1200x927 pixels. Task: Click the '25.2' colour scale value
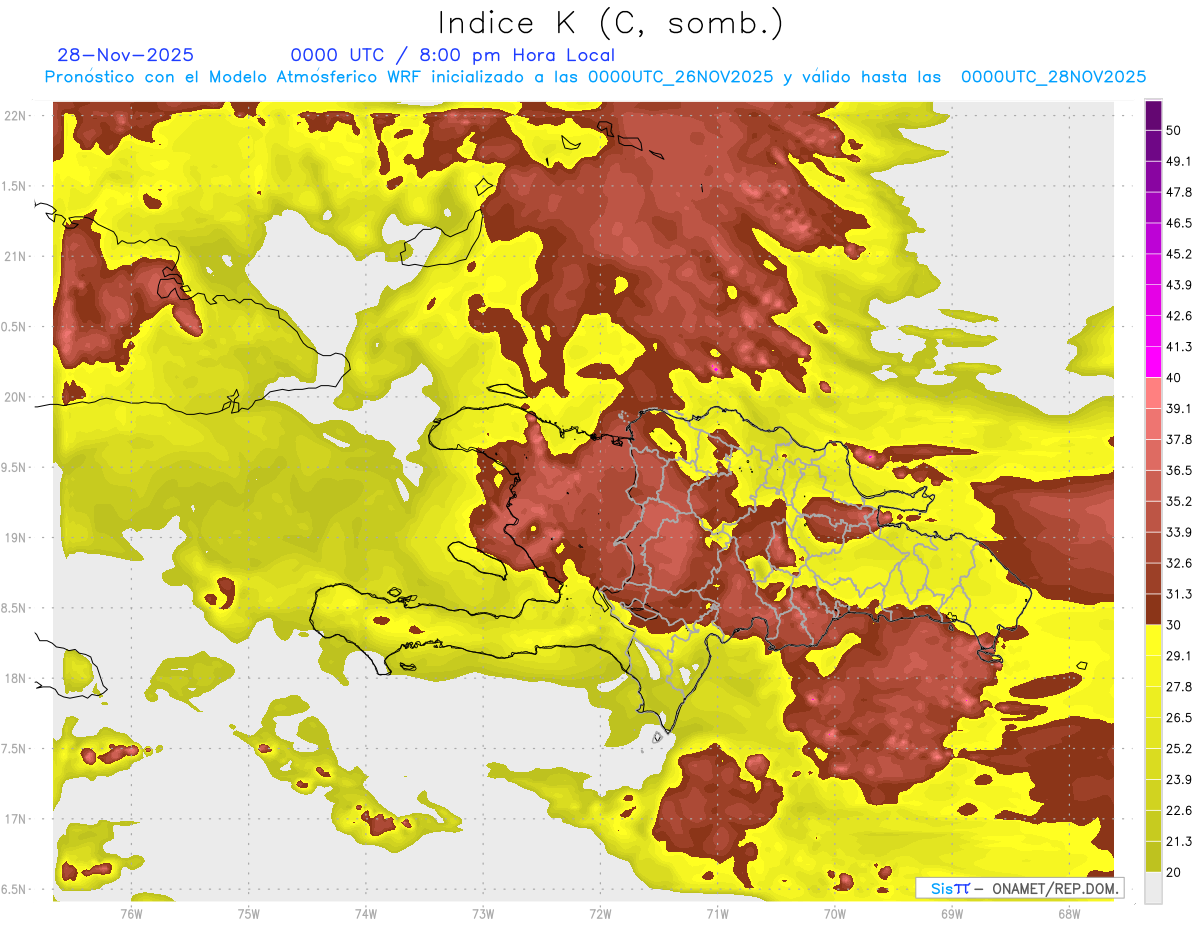1179,749
